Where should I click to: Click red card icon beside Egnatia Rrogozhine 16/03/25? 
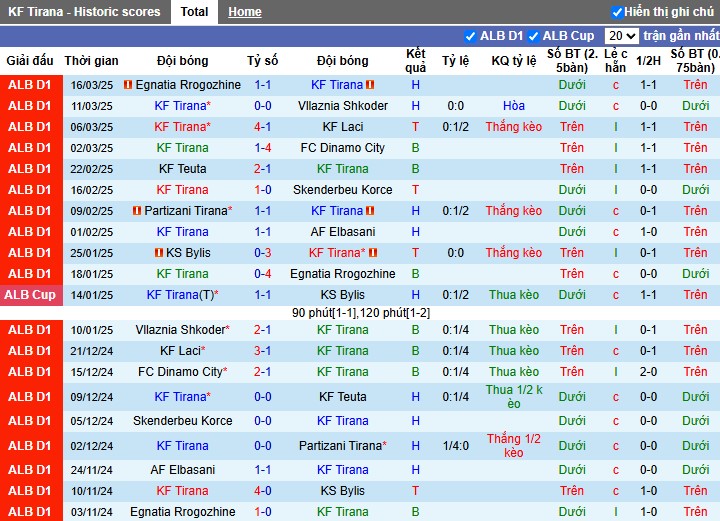coord(128,85)
